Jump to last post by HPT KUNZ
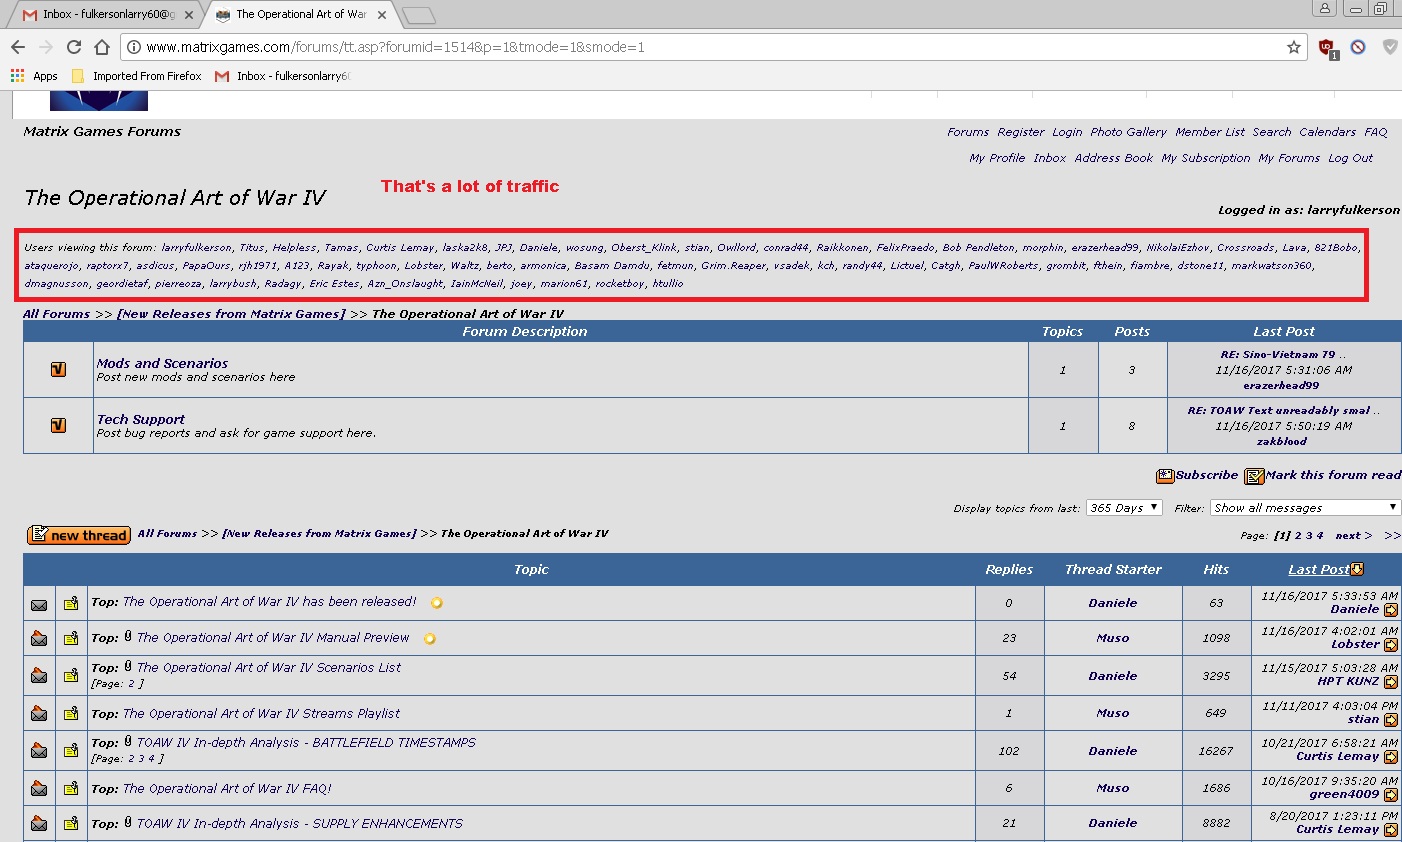The image size is (1402, 842). [1390, 682]
